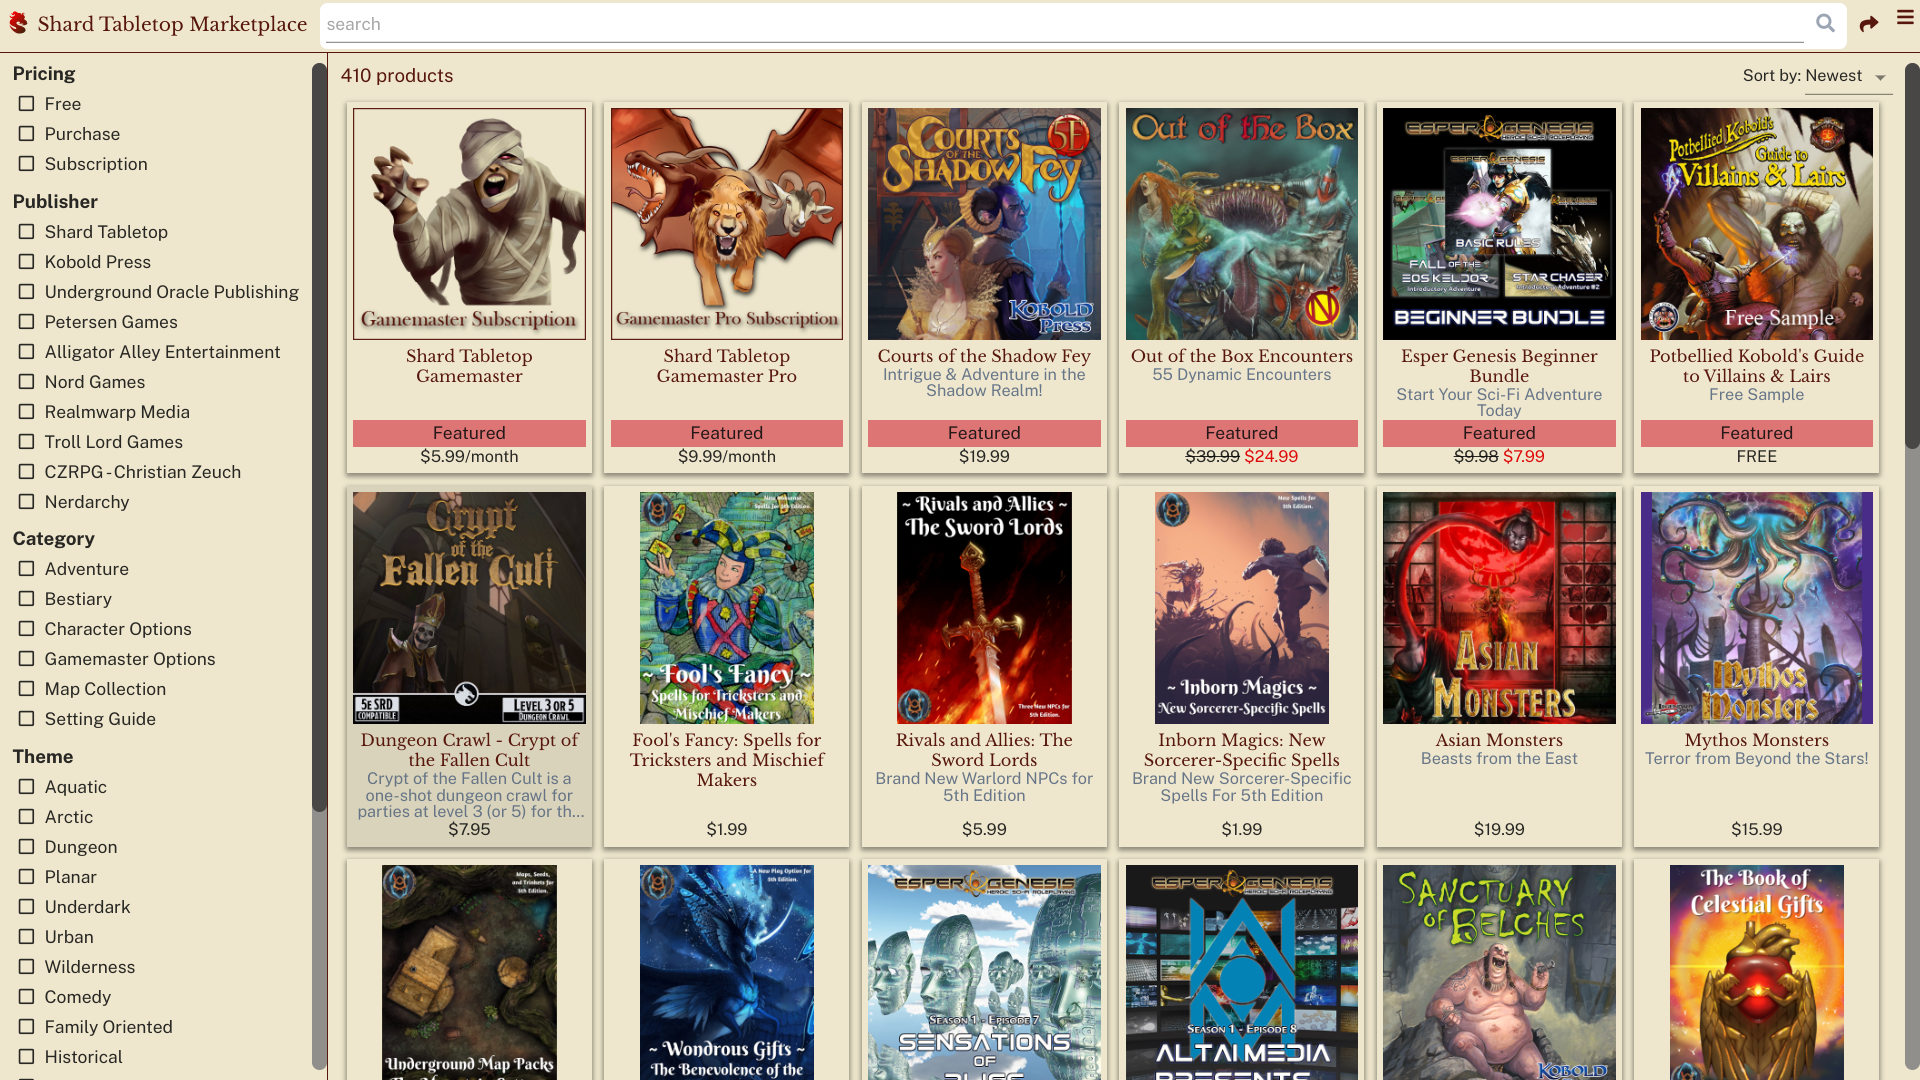Click Featured banner on Gamemaster Pro
The width and height of the screenshot is (1920, 1080).
tap(726, 433)
